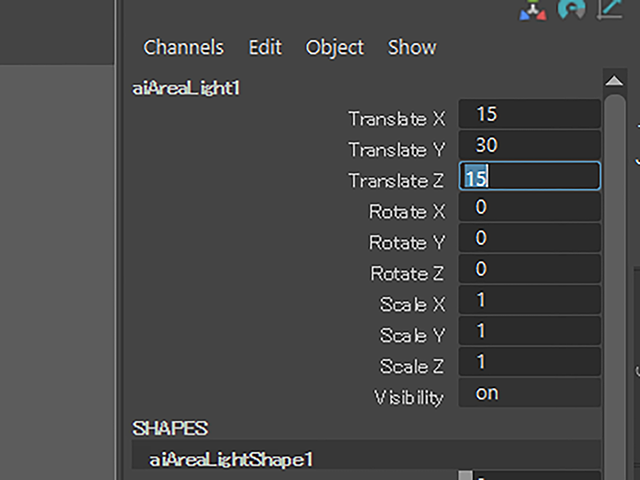Click the scrollbar up arrow
The width and height of the screenshot is (640, 480).
pos(614,81)
